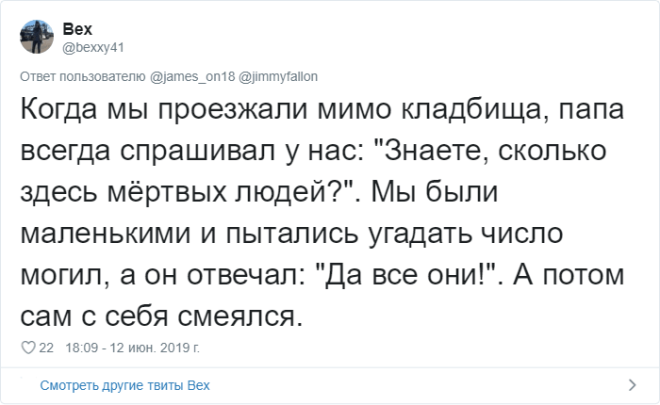Open the Bex display name
660x405 pixels.
[76, 30]
